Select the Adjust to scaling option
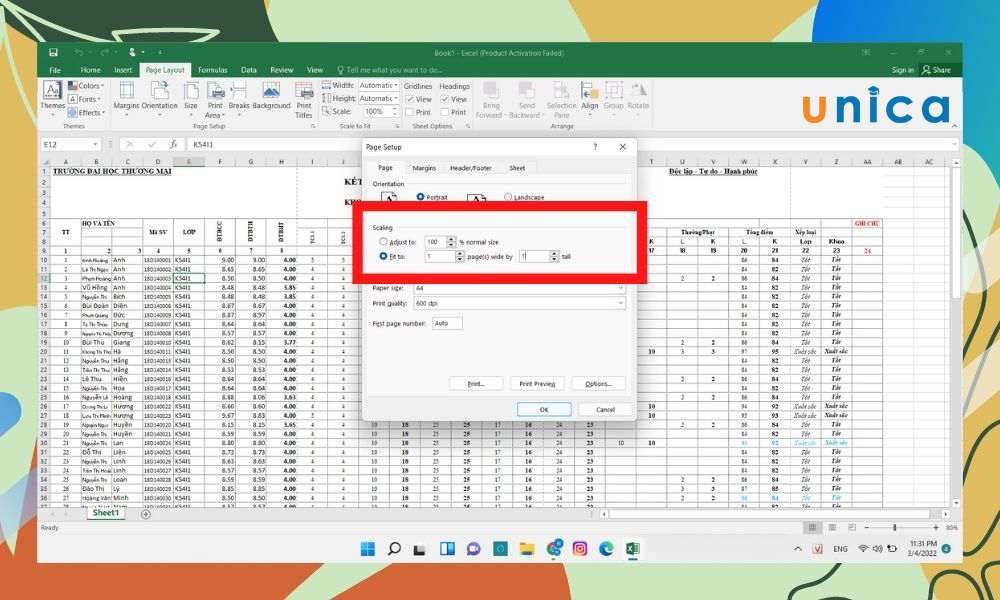Screen dimensions: 1000x600 383,242
